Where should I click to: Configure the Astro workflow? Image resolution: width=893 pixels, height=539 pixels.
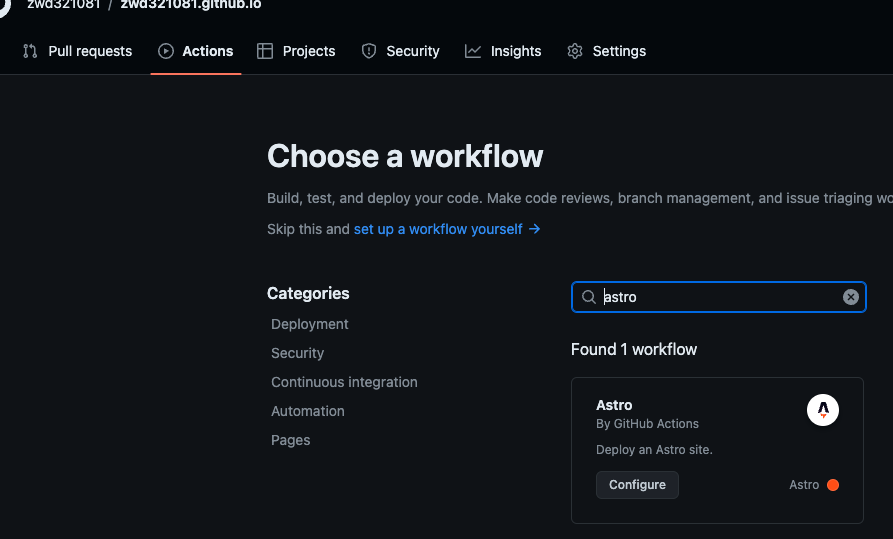(637, 485)
